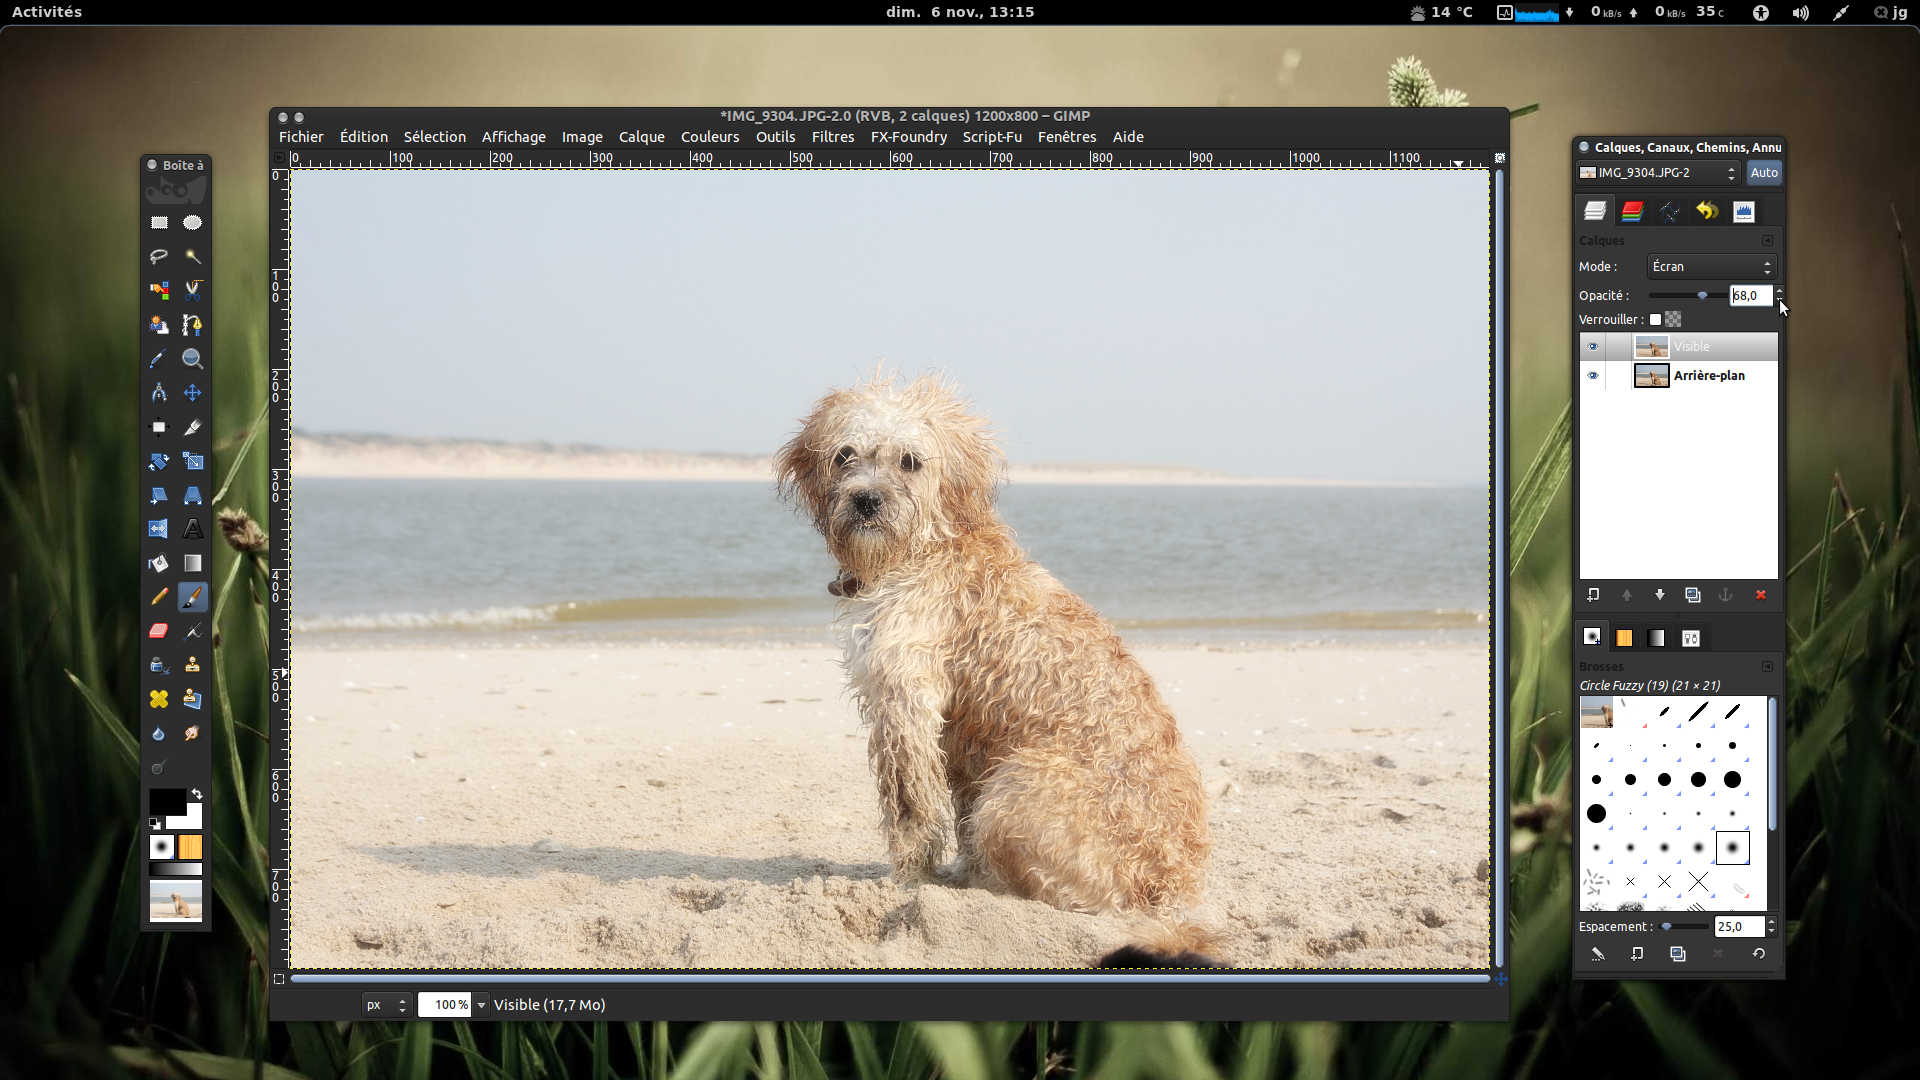
Task: Open the layer Mode dropdown showing Écran
Action: click(x=1711, y=267)
